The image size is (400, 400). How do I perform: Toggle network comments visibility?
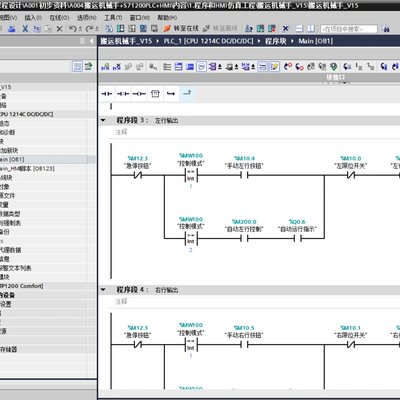[x=263, y=67]
